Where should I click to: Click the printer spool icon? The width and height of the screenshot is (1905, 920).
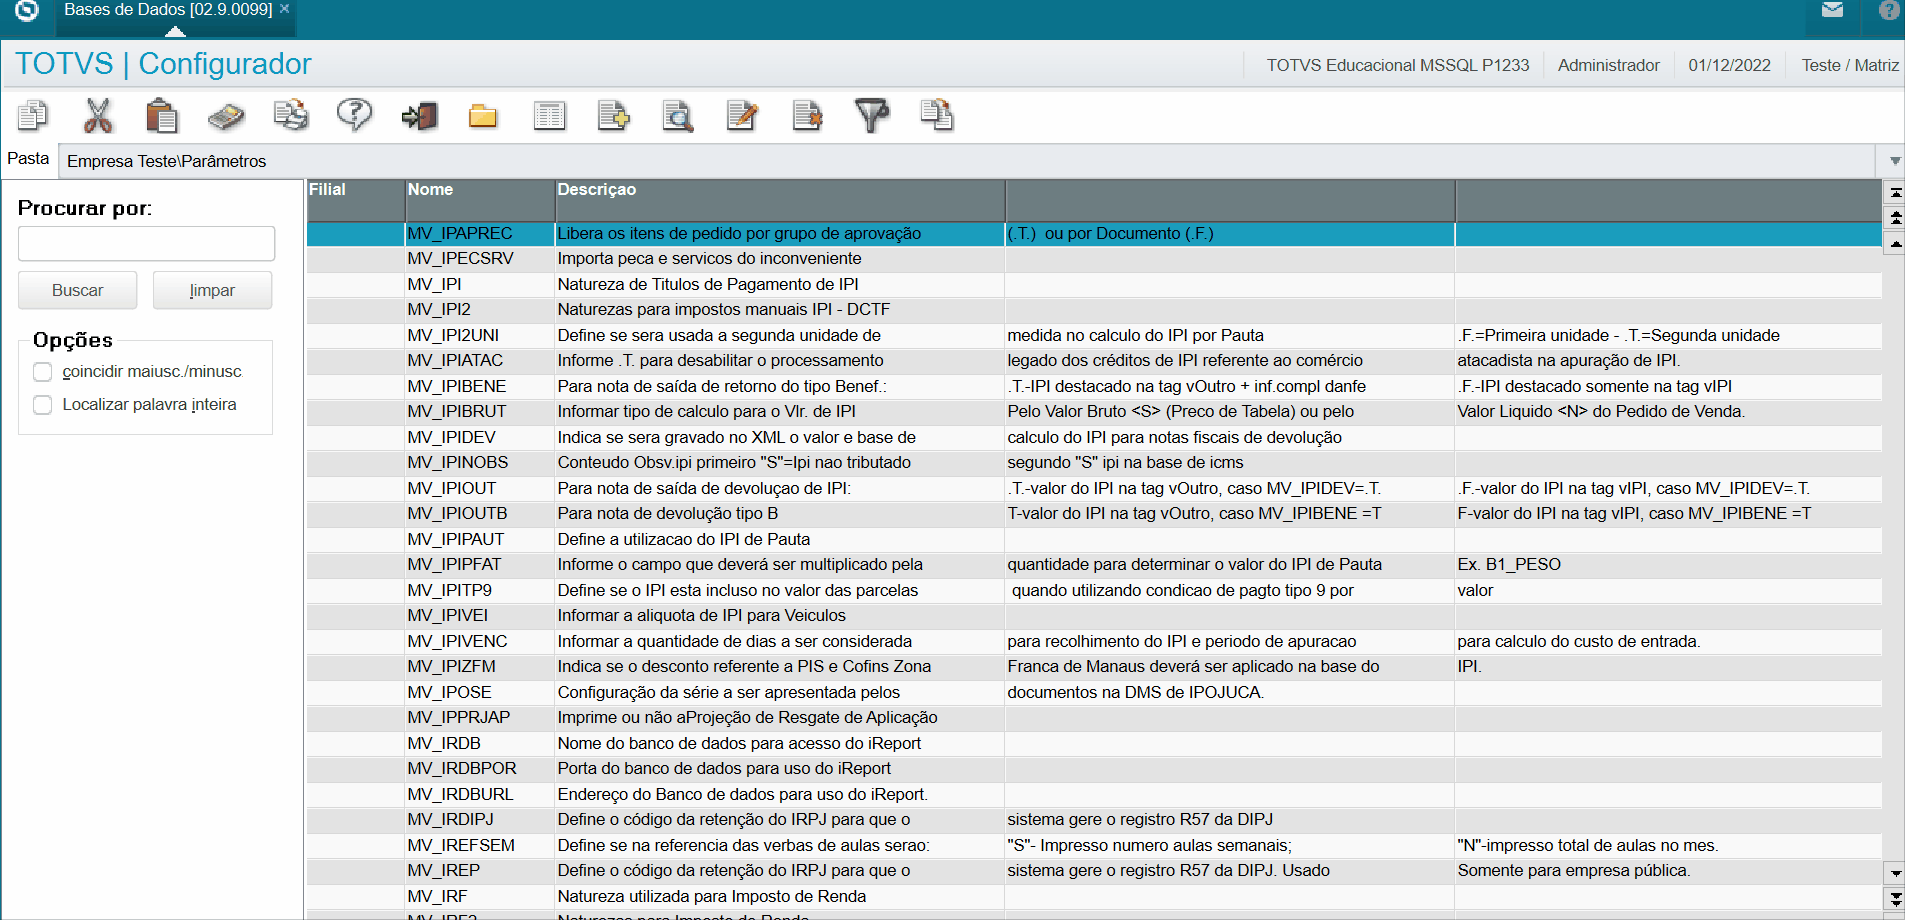pyautogui.click(x=291, y=116)
